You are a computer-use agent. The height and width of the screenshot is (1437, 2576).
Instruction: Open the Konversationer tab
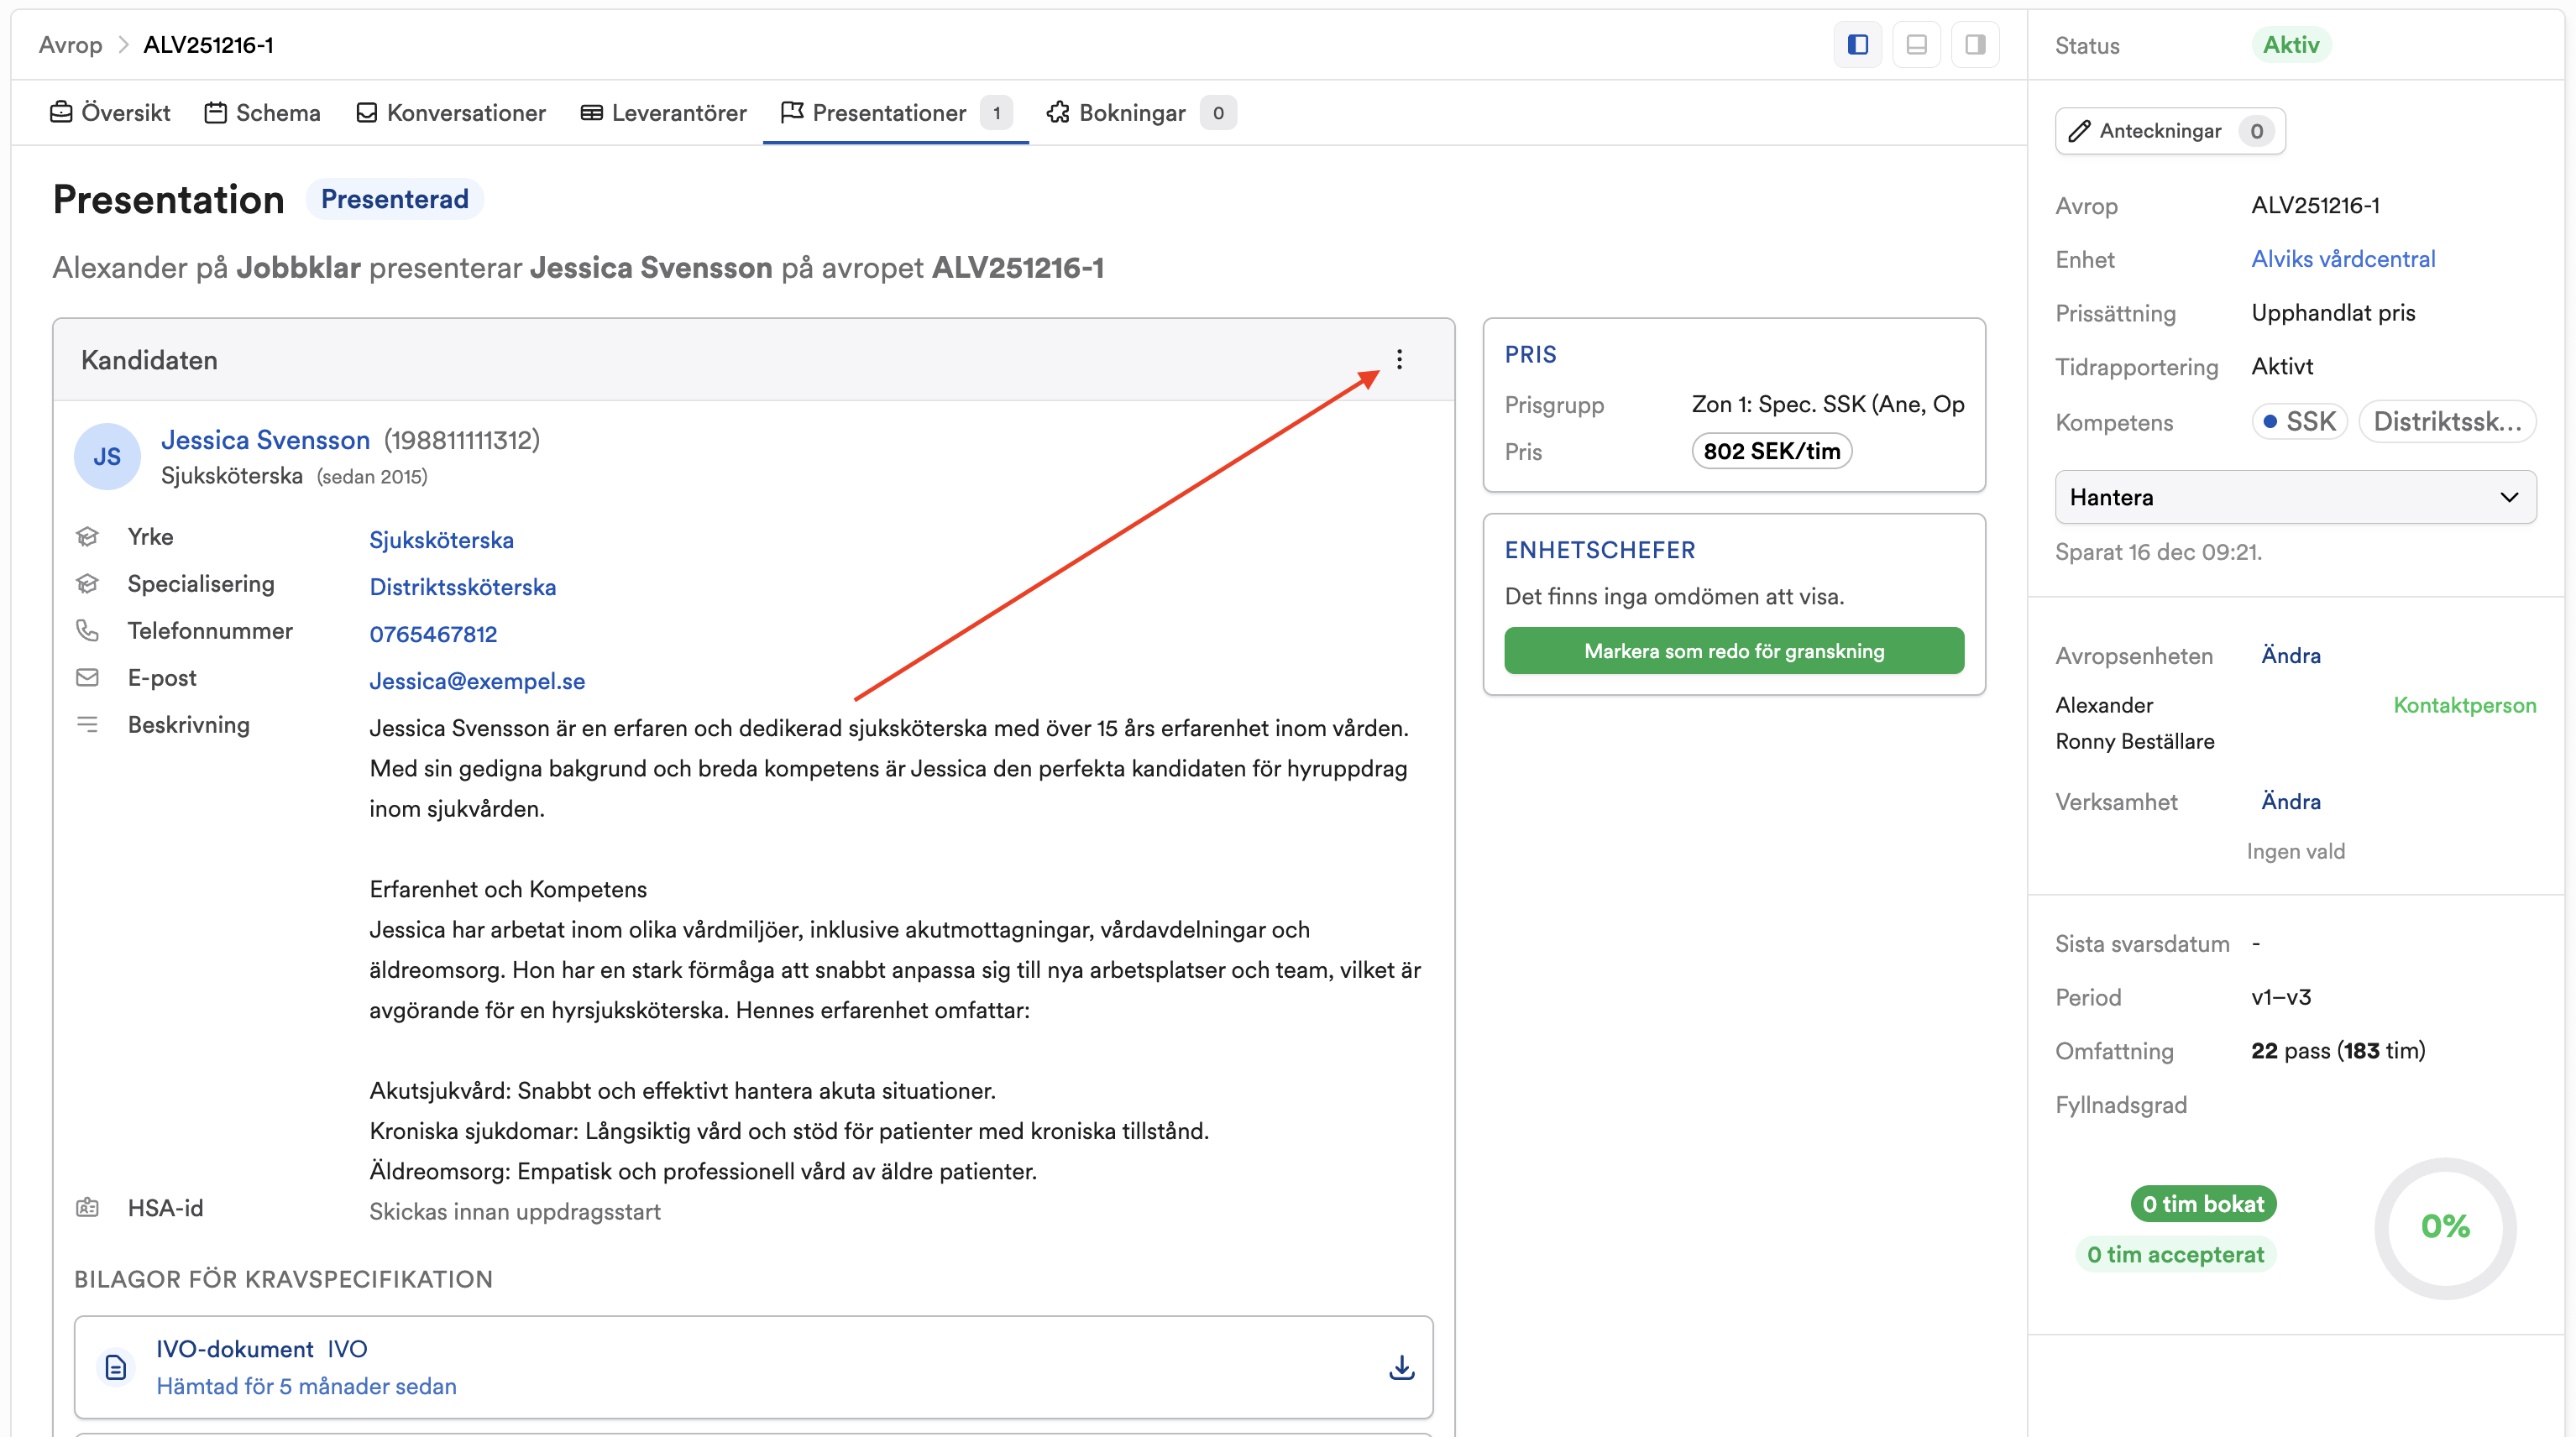coord(451,112)
